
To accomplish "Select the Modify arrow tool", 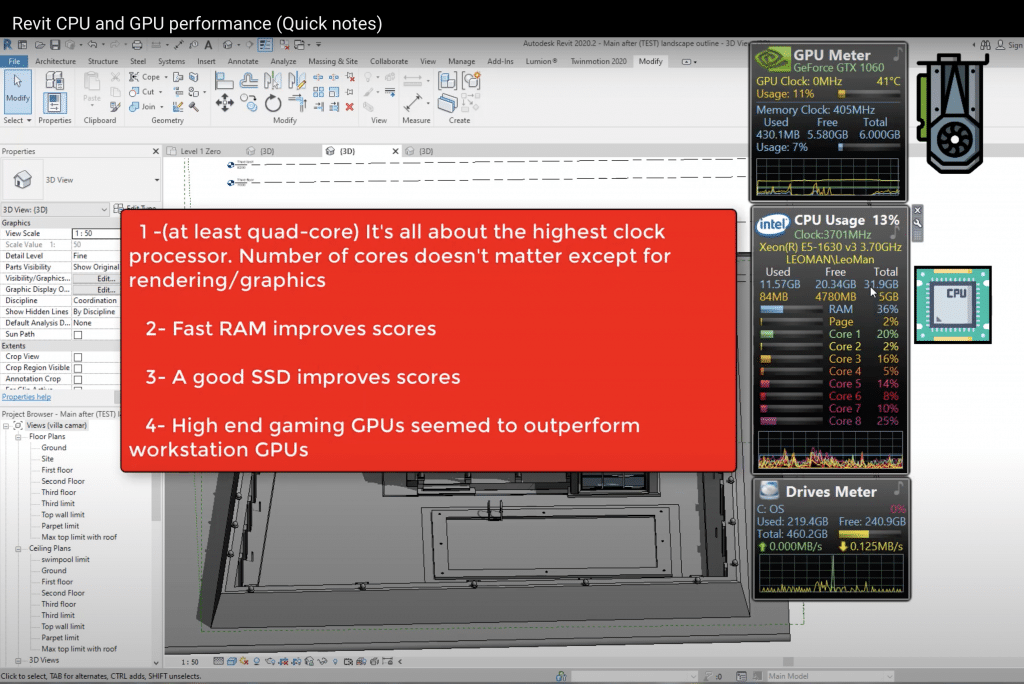I will [x=18, y=90].
